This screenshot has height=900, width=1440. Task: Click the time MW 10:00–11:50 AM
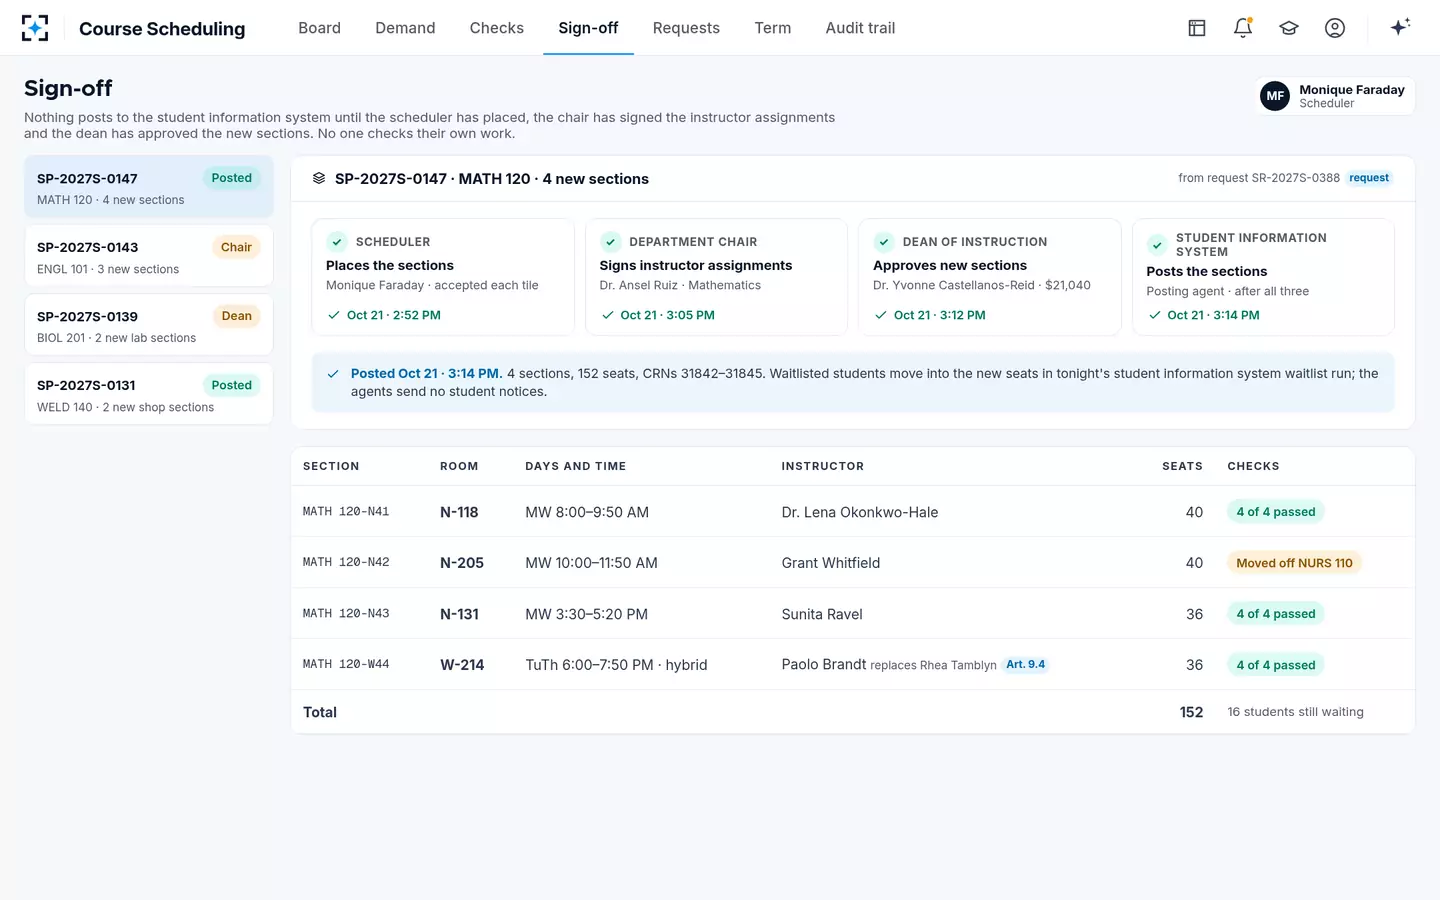tap(592, 563)
